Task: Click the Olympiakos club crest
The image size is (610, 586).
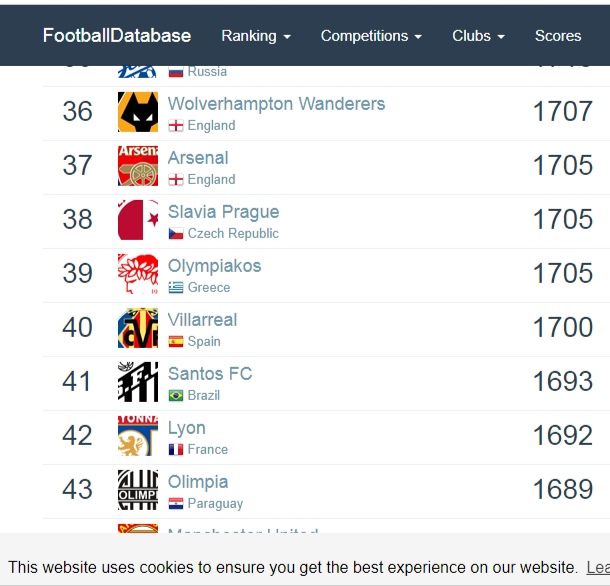Action: click(x=138, y=274)
